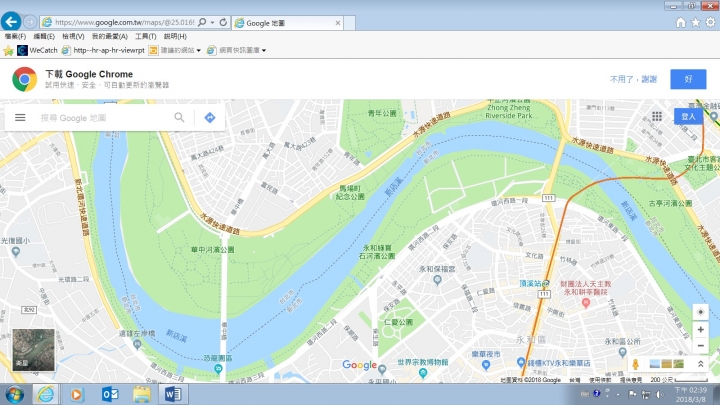This screenshot has height=405, width=720.
Task: Click the 永和保福宮 temple pin
Action: coord(437,279)
